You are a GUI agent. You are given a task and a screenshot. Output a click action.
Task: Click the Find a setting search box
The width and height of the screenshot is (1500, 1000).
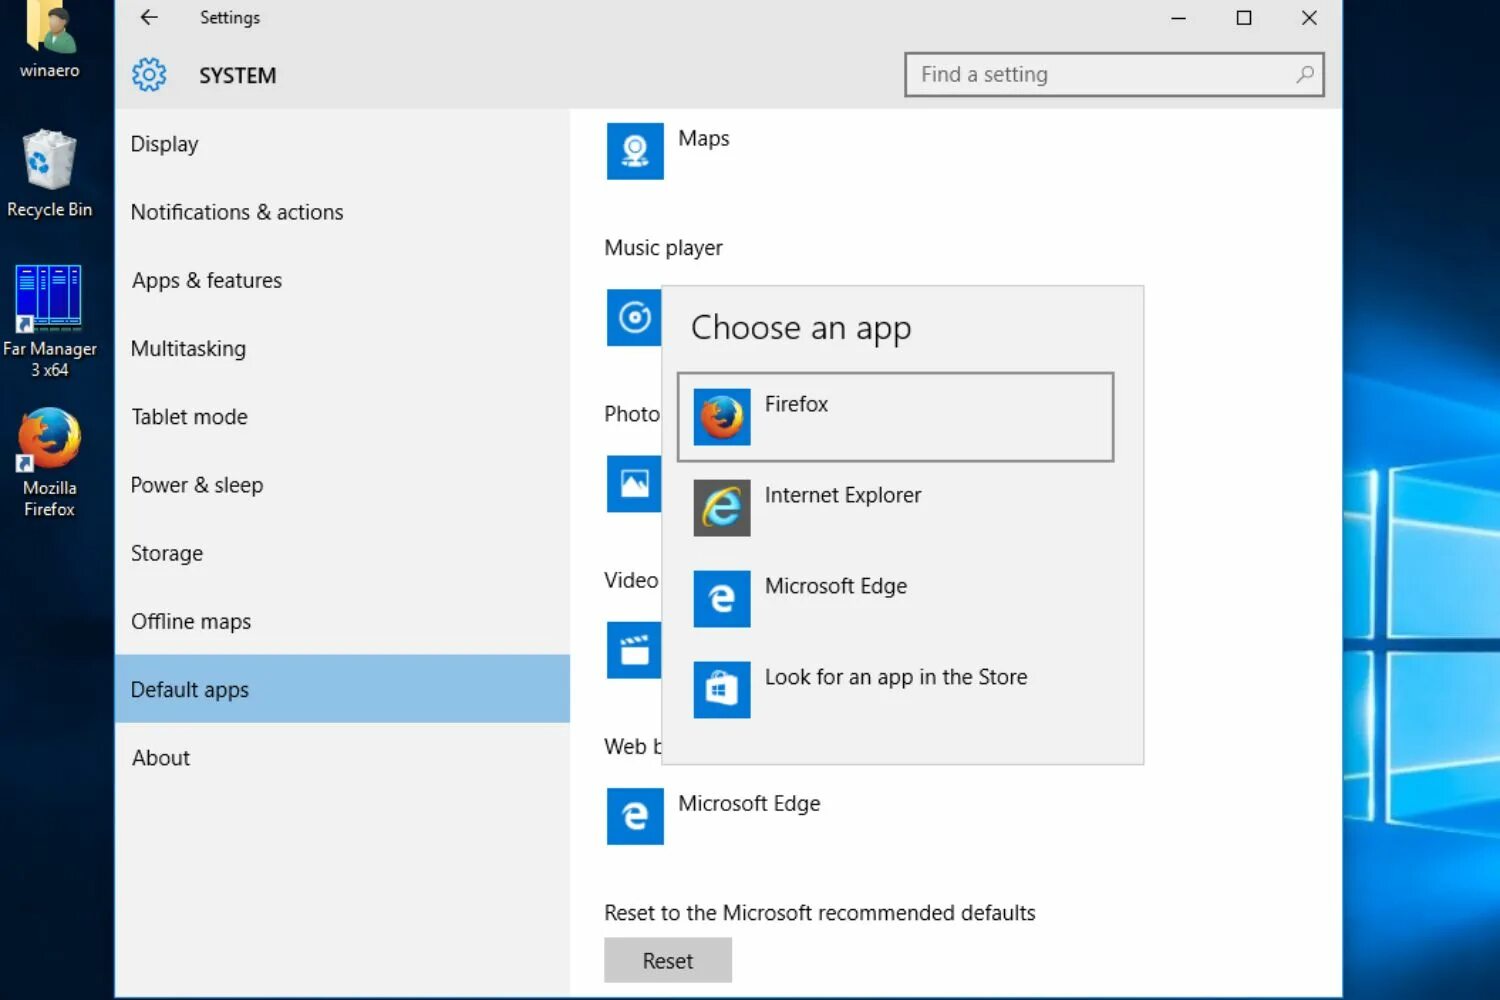(x=1114, y=74)
